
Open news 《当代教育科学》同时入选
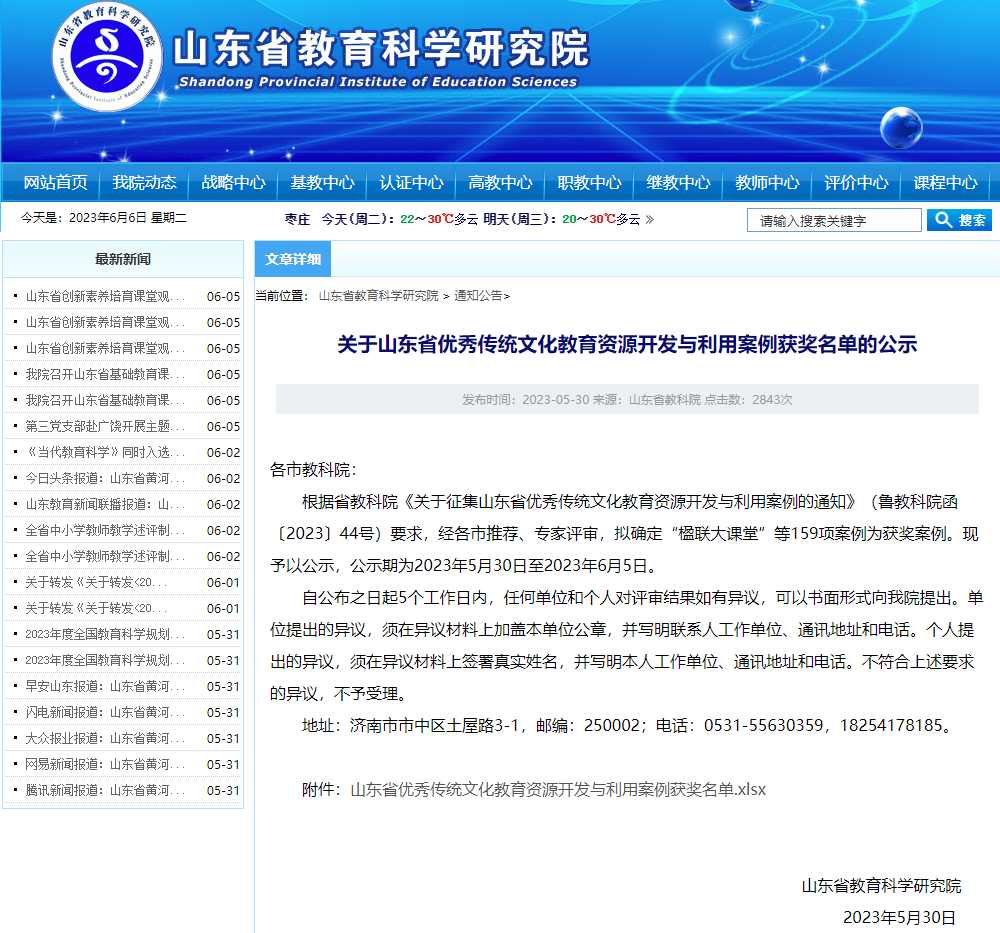click(x=105, y=452)
